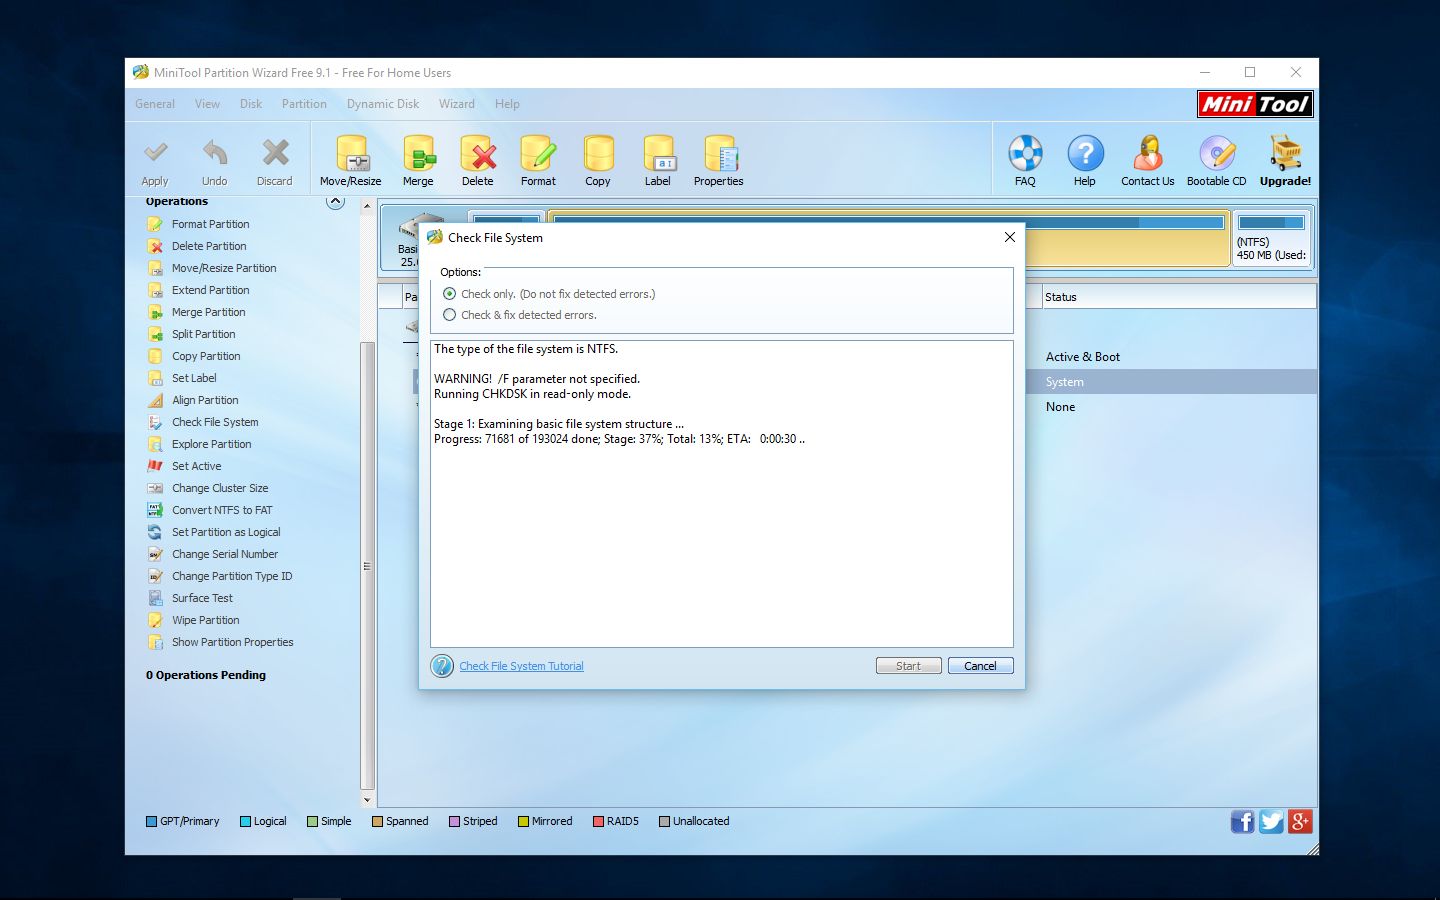Open the Dynamic Disk menu

(x=383, y=104)
